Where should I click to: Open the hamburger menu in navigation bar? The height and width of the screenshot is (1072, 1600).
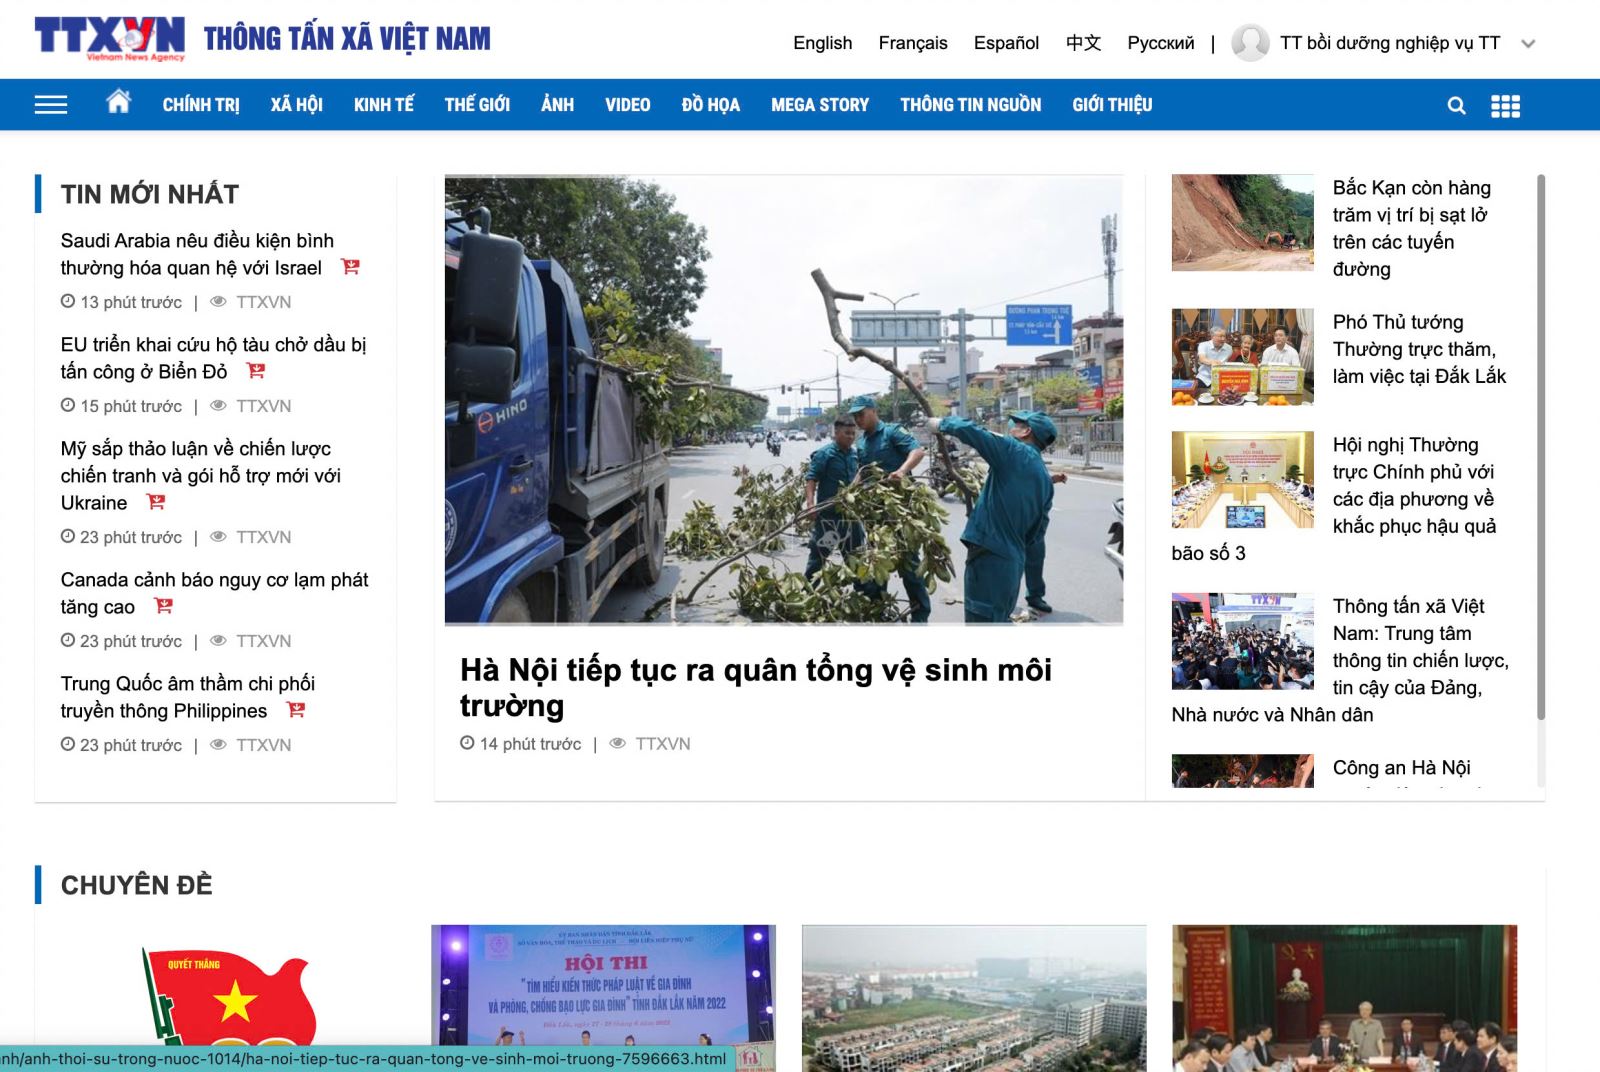click(51, 105)
